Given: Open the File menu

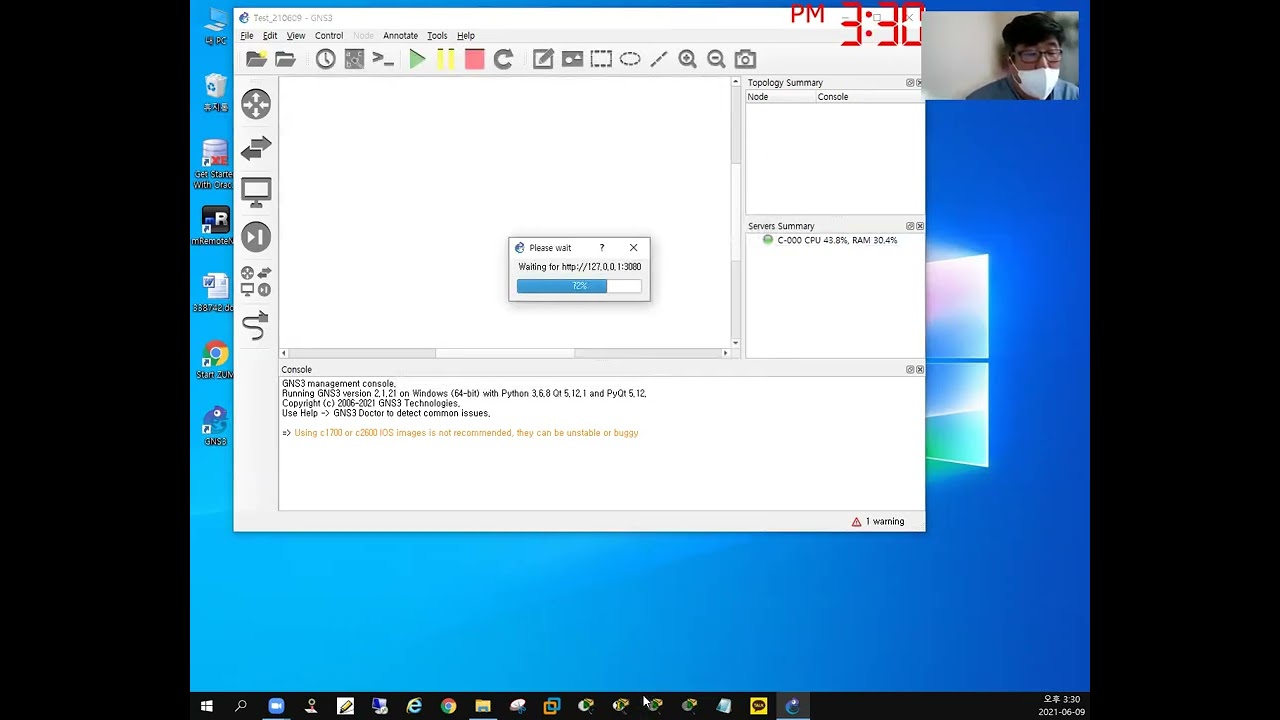Looking at the screenshot, I should pyautogui.click(x=247, y=36).
